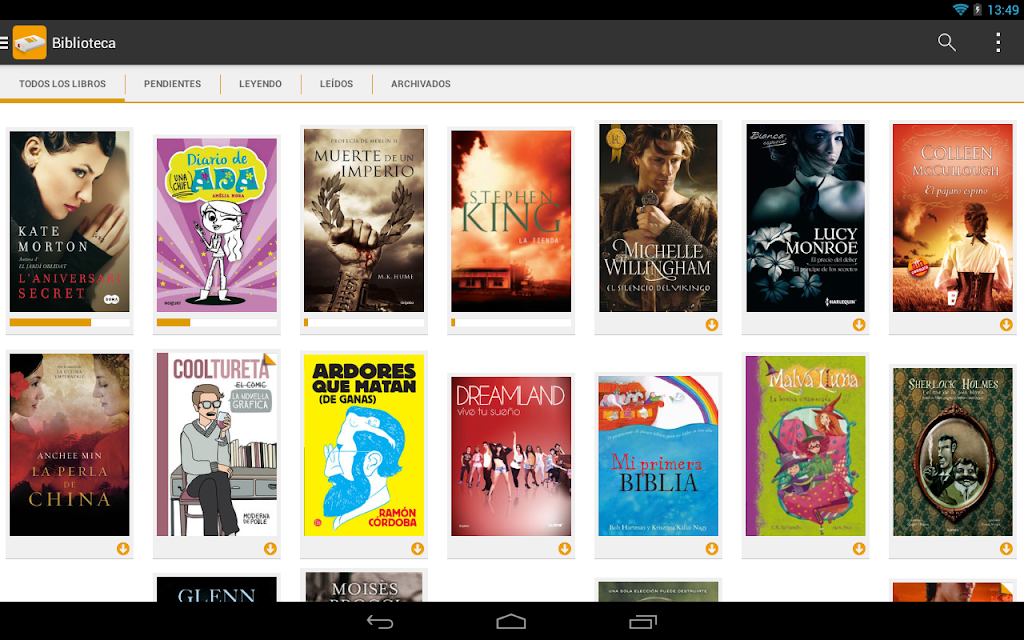The height and width of the screenshot is (640, 1024).
Task: Open the Cooltureta comic cover
Action: pos(217,445)
